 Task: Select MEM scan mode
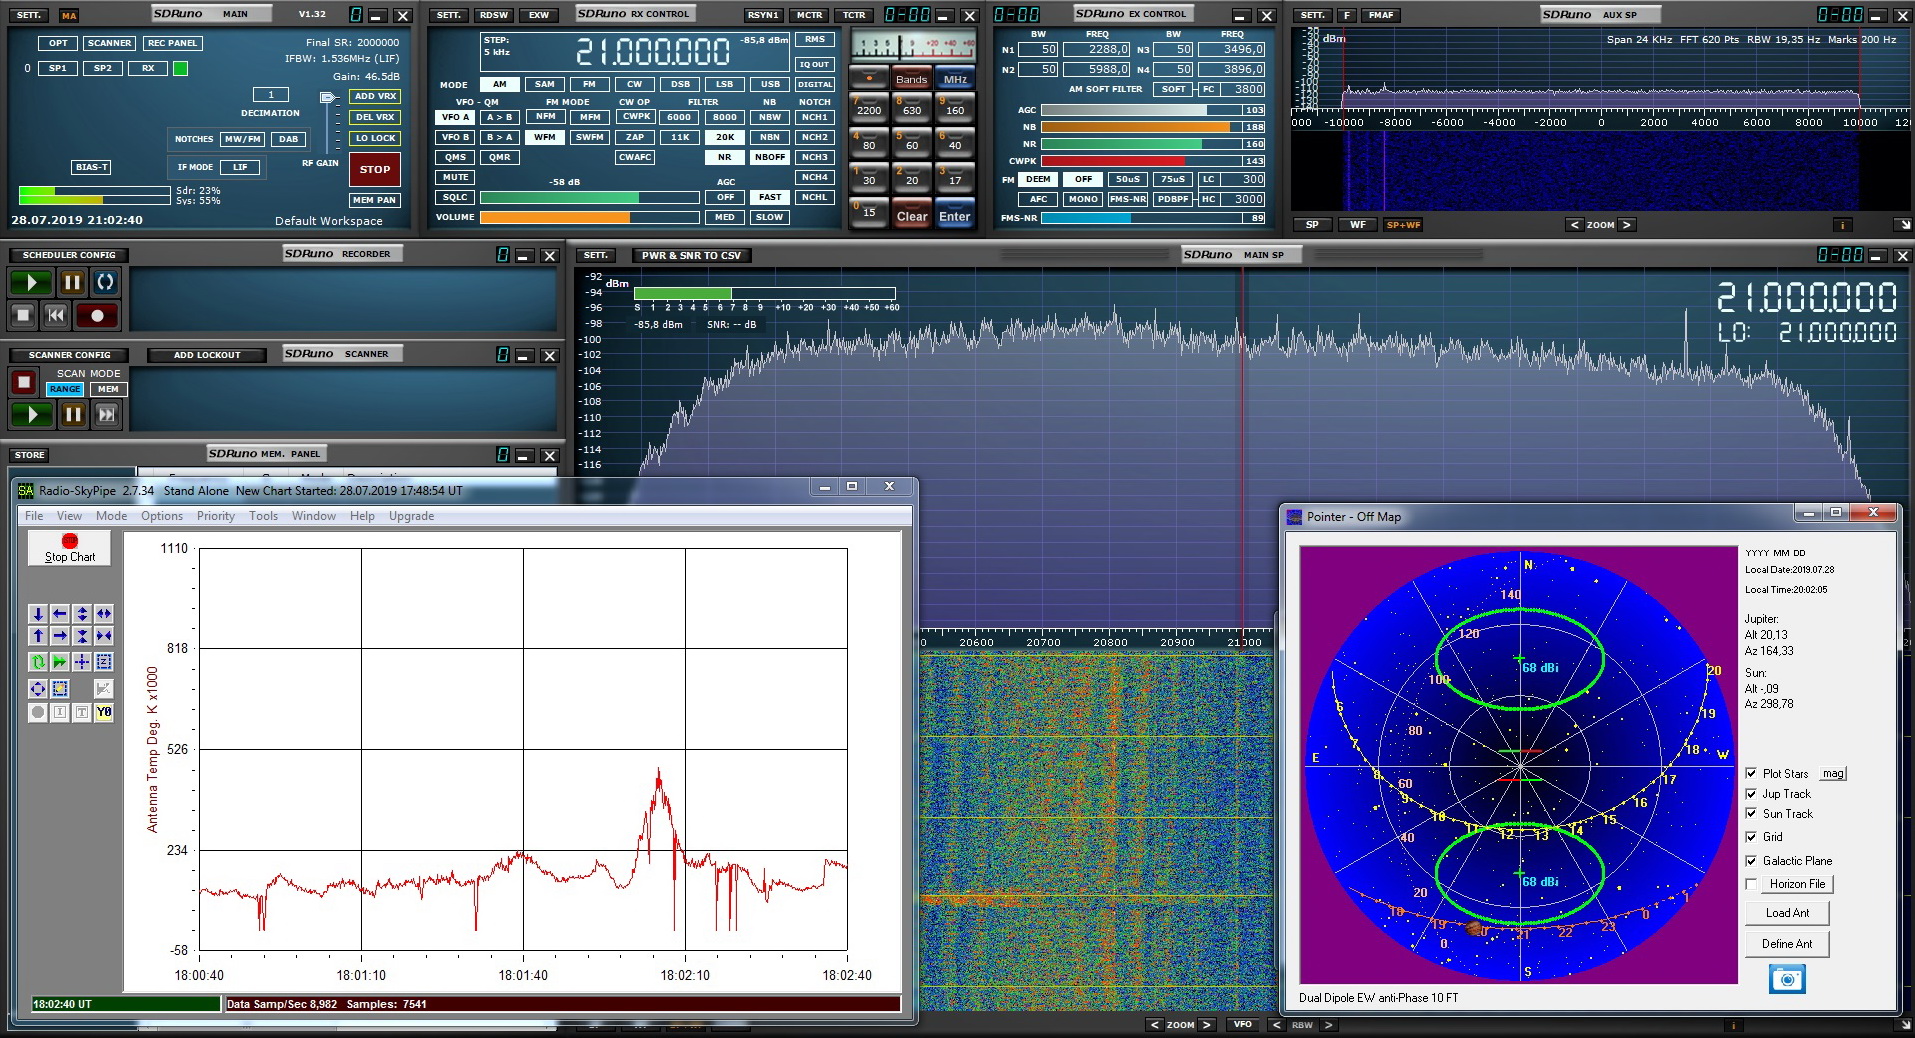108,389
